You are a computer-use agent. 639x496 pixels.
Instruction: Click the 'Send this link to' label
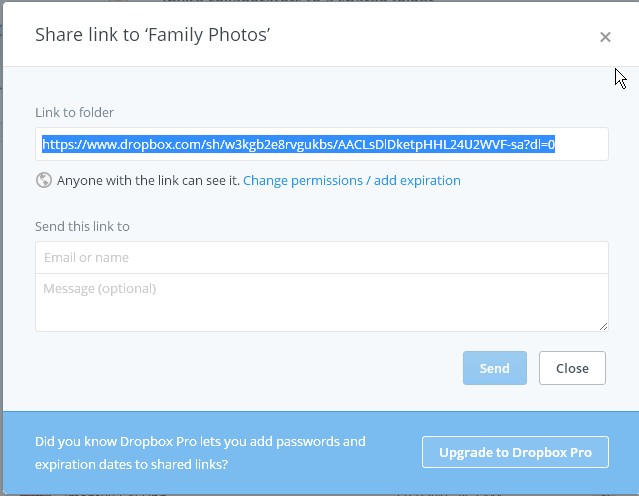point(82,226)
